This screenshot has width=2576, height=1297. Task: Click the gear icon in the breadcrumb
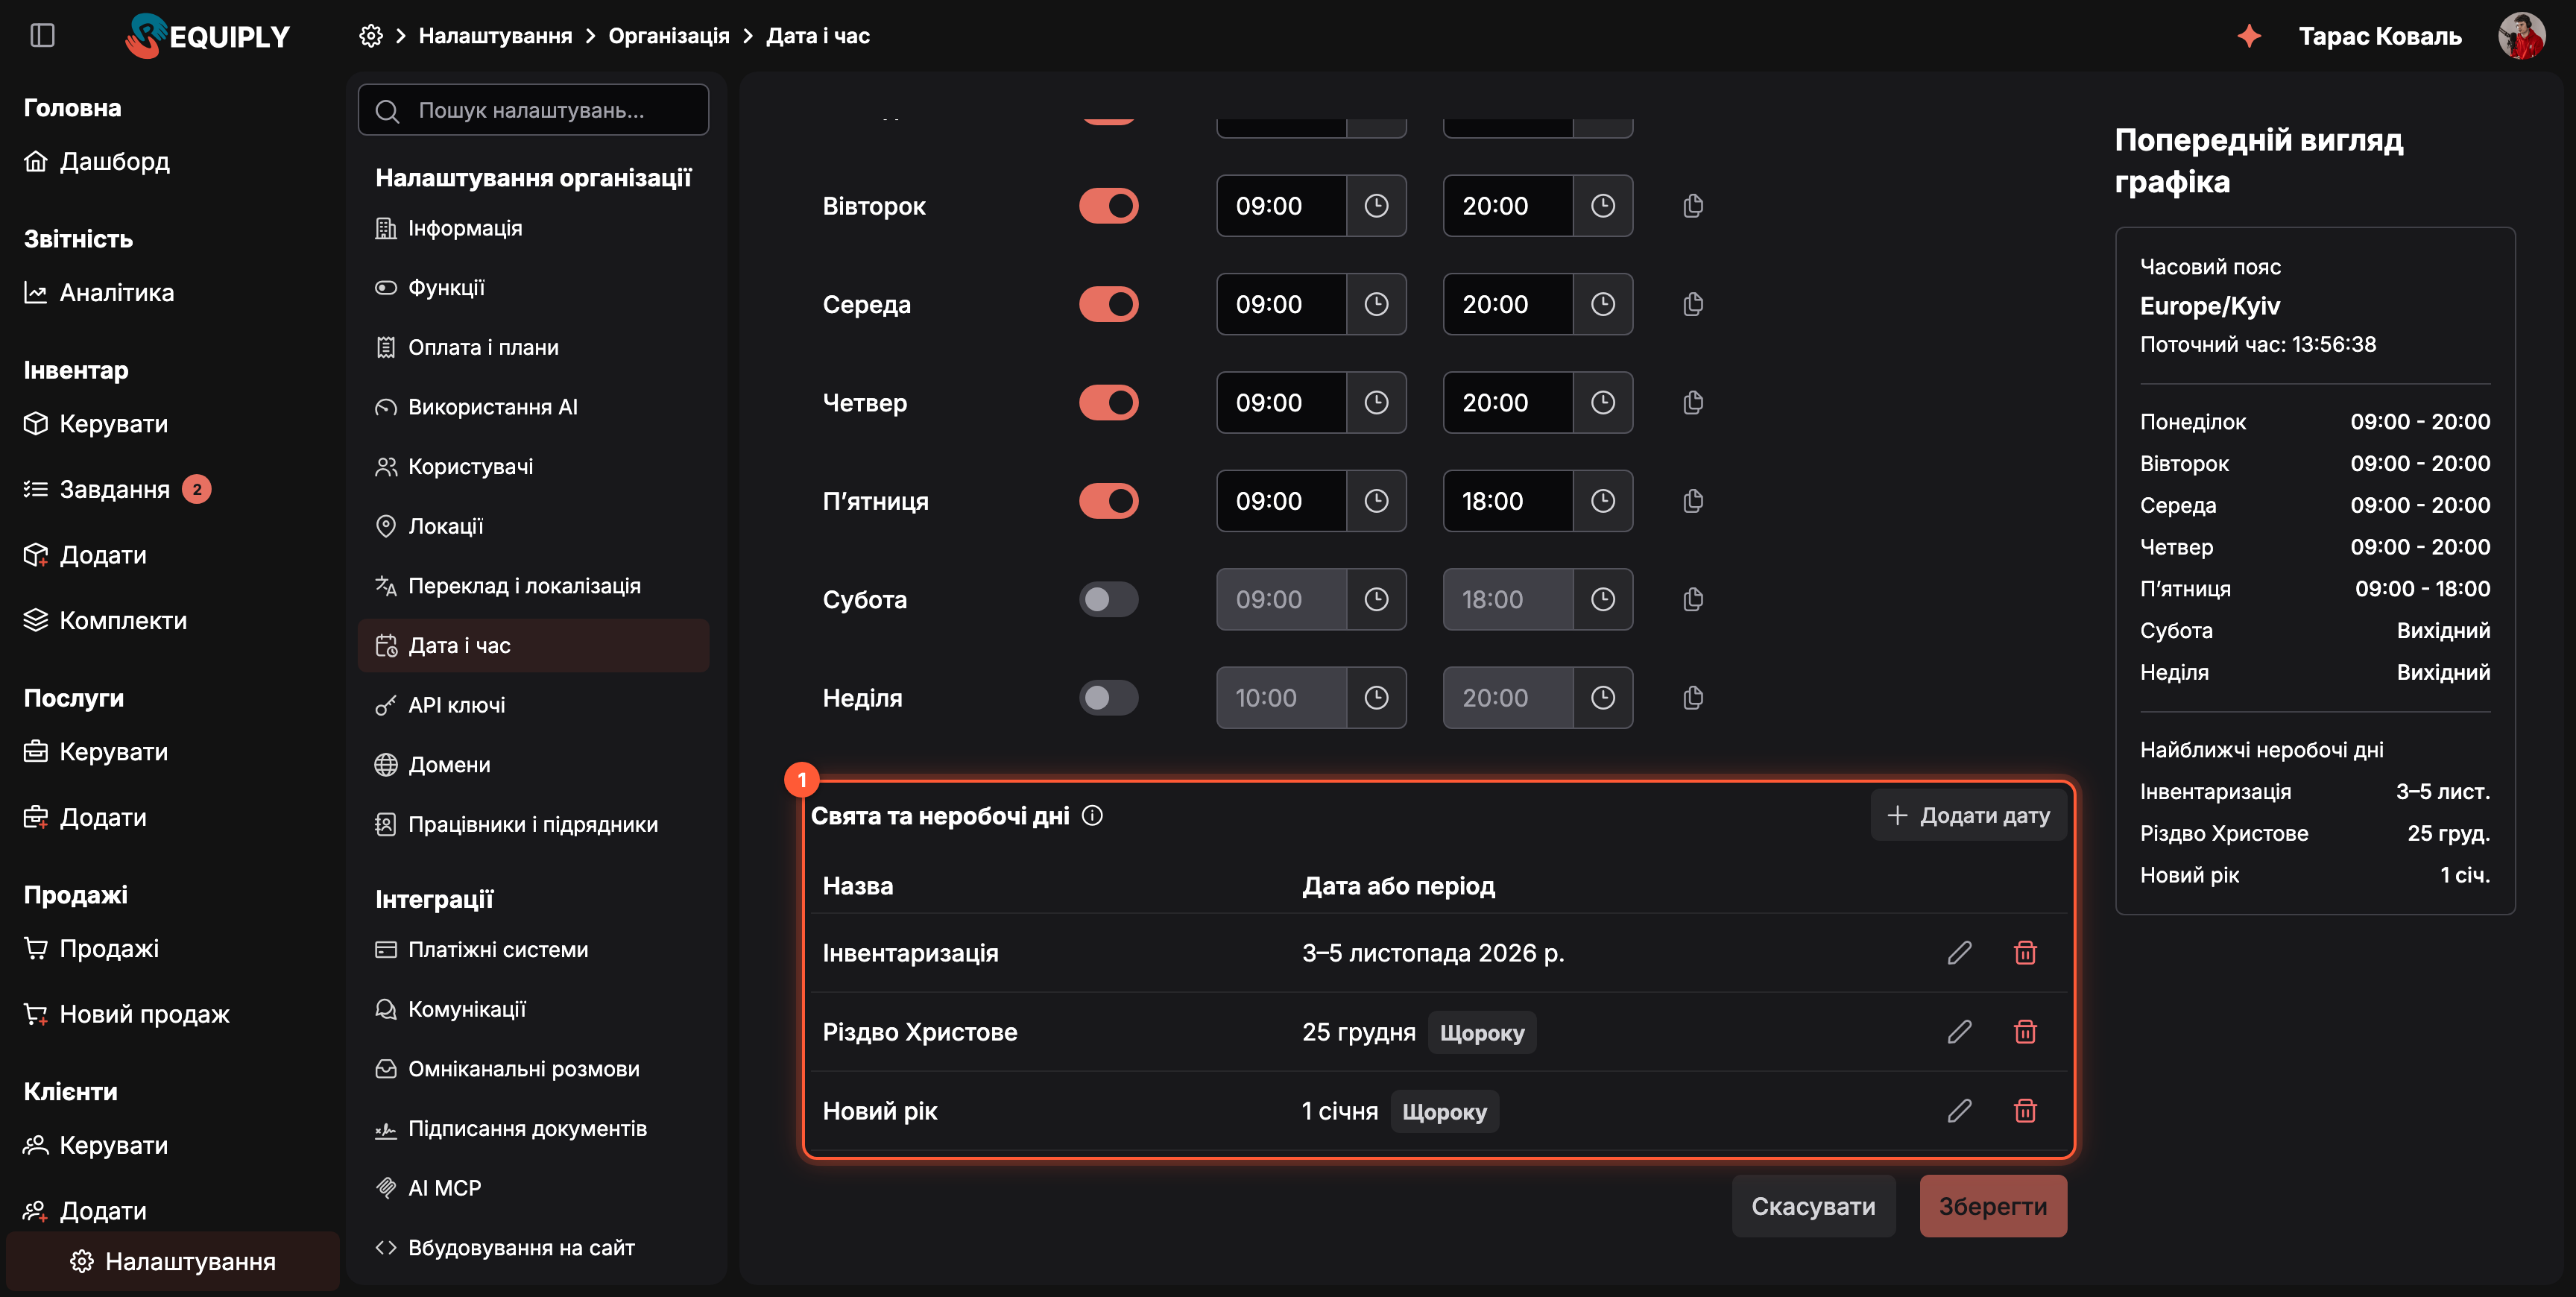pos(371,36)
